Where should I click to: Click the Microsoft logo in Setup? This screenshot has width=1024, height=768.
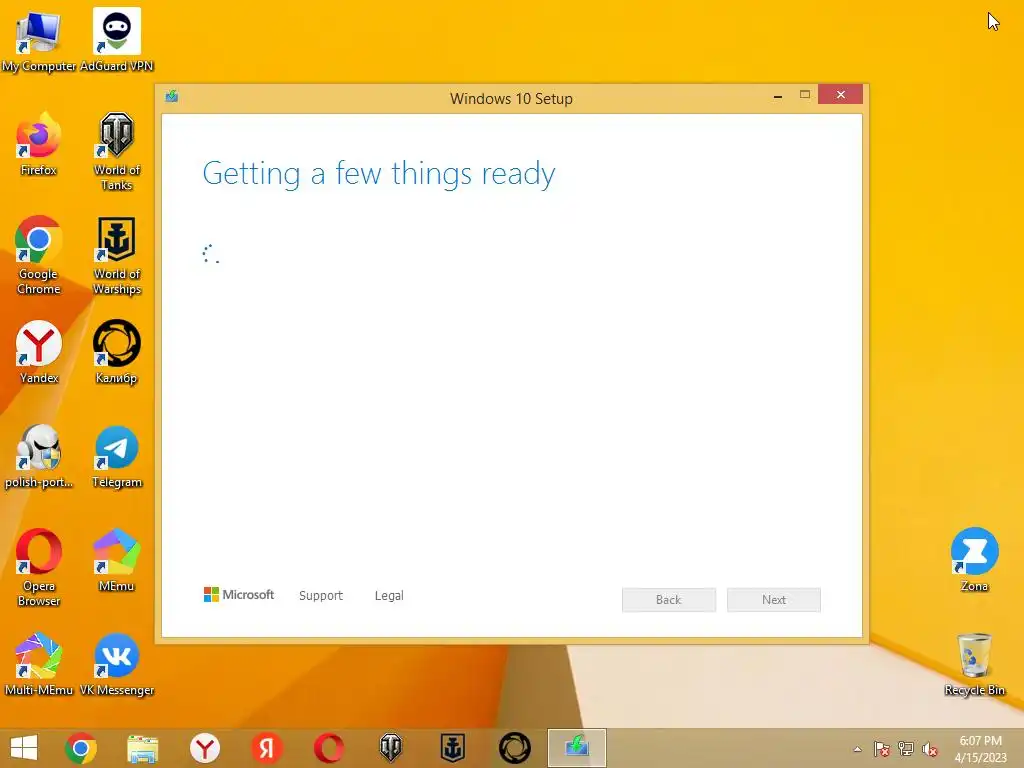pyautogui.click(x=239, y=595)
